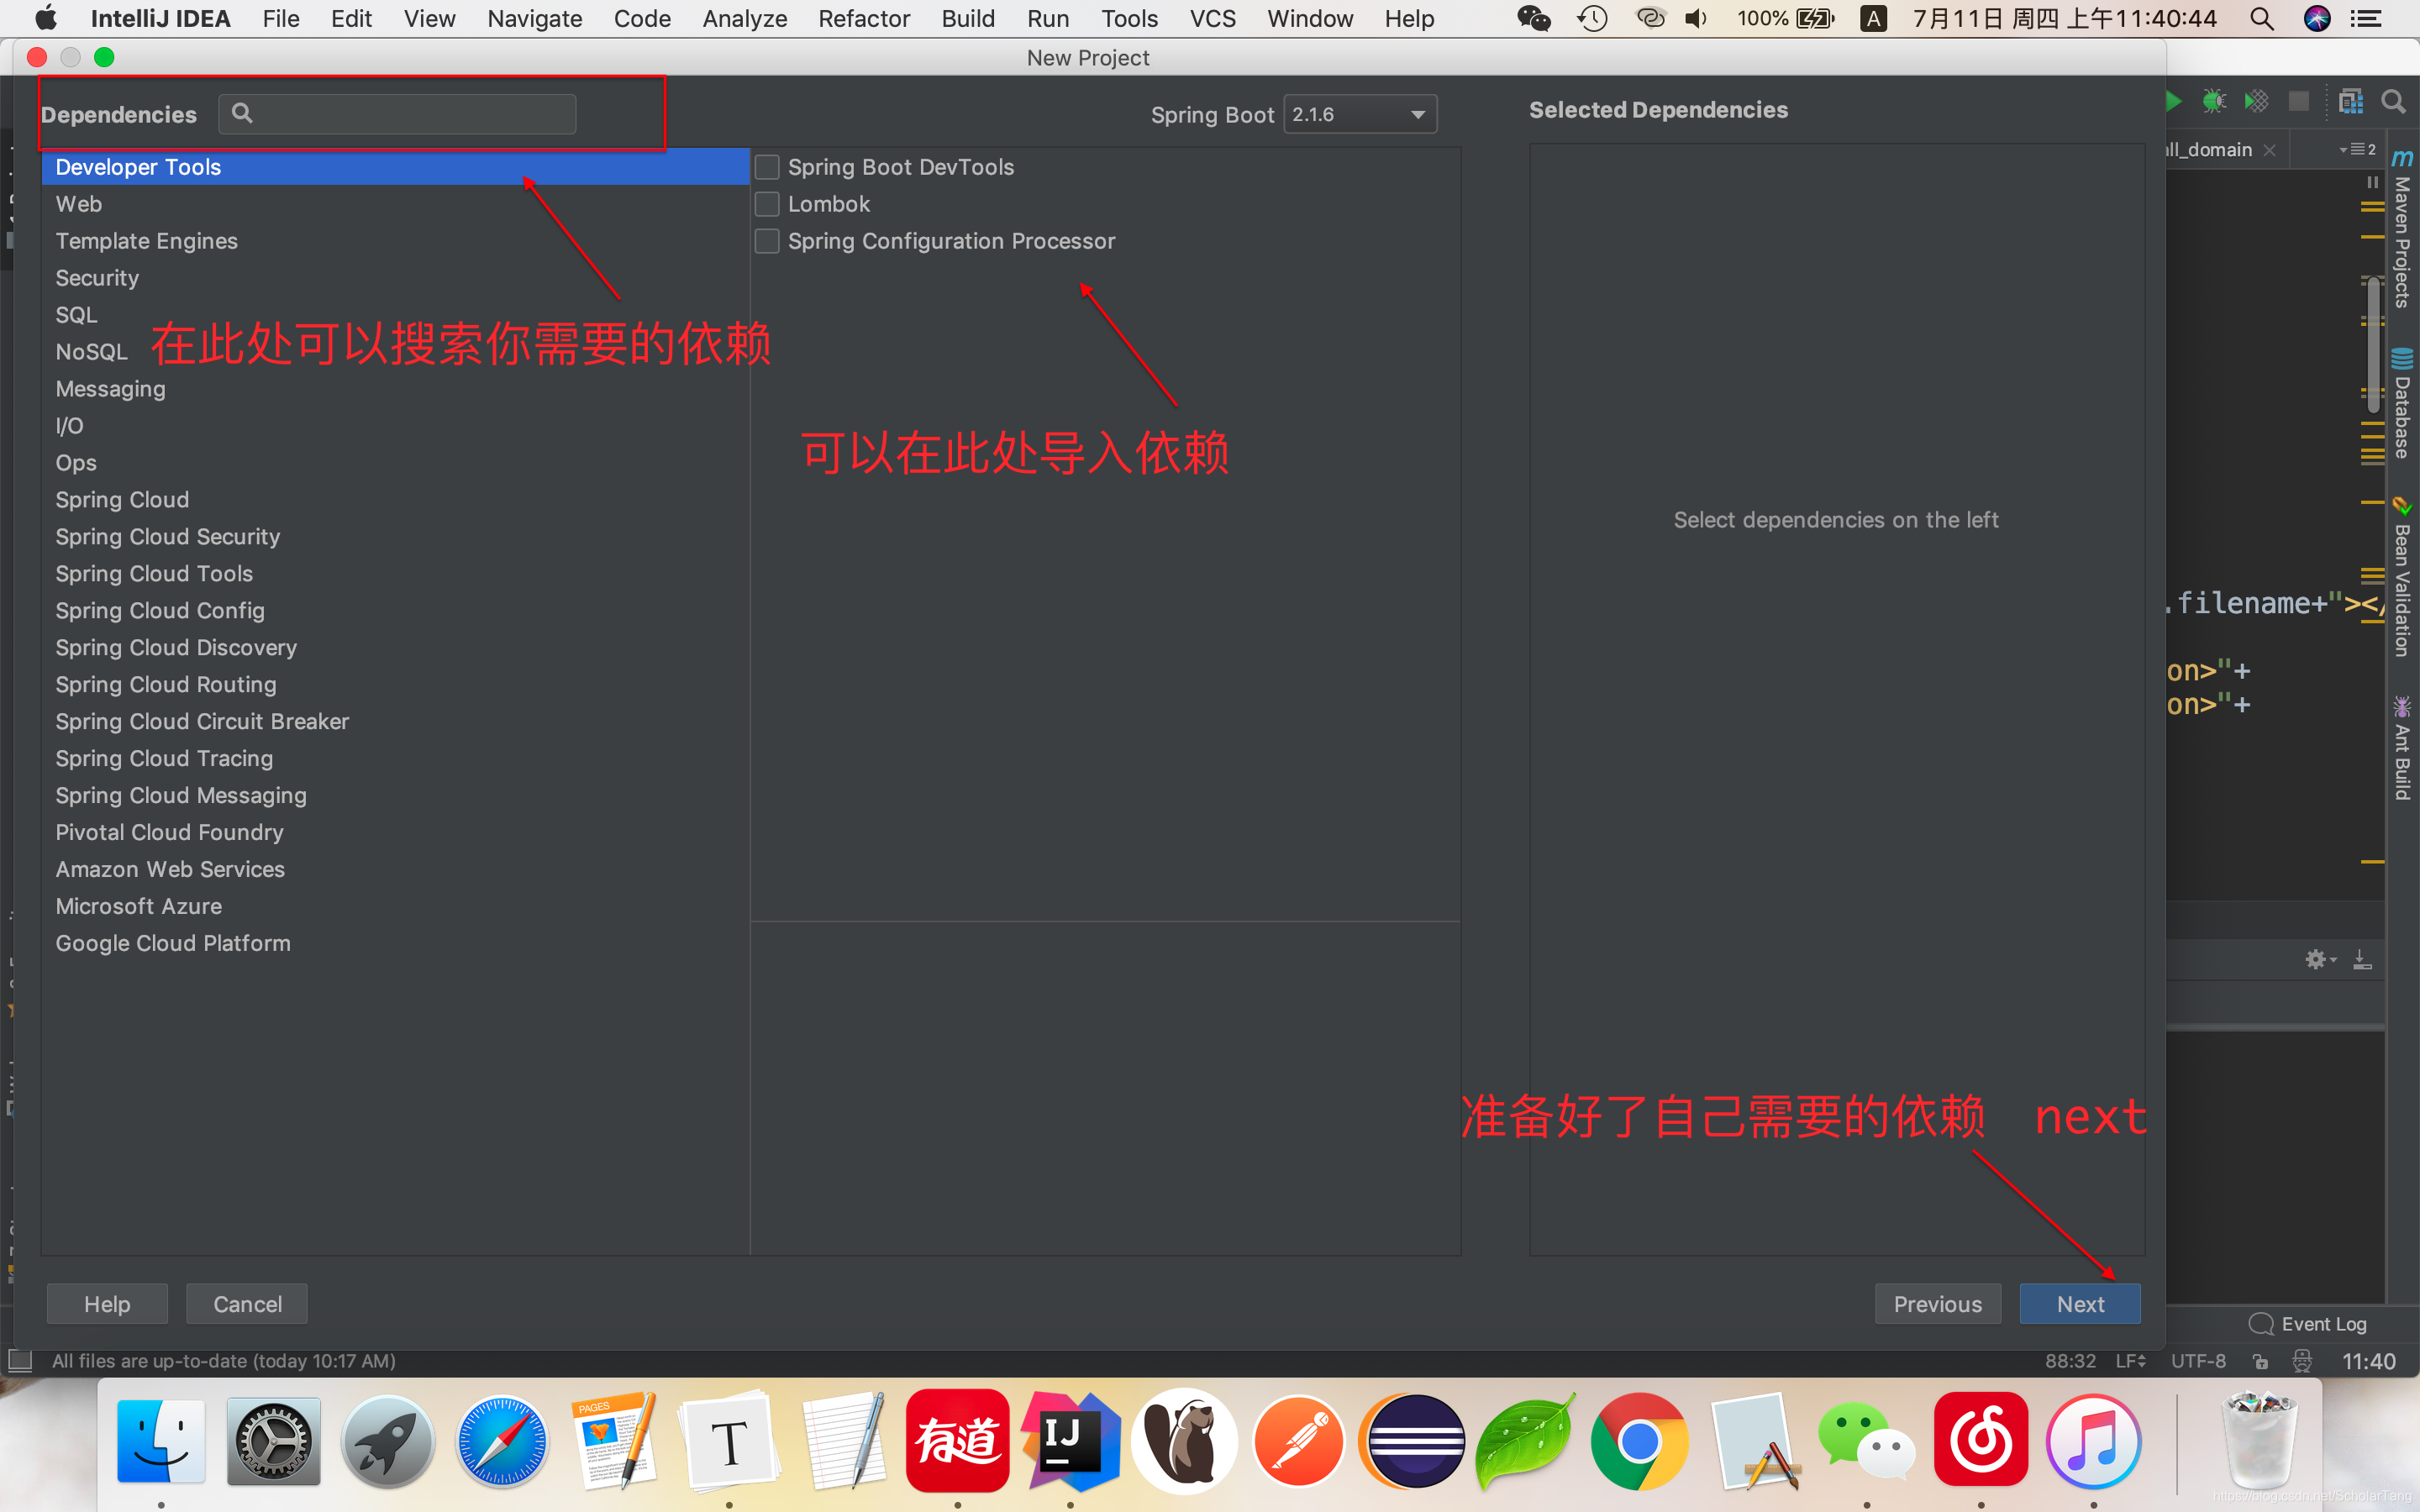Open the File menu
The width and height of the screenshot is (2420, 1512).
[x=281, y=19]
